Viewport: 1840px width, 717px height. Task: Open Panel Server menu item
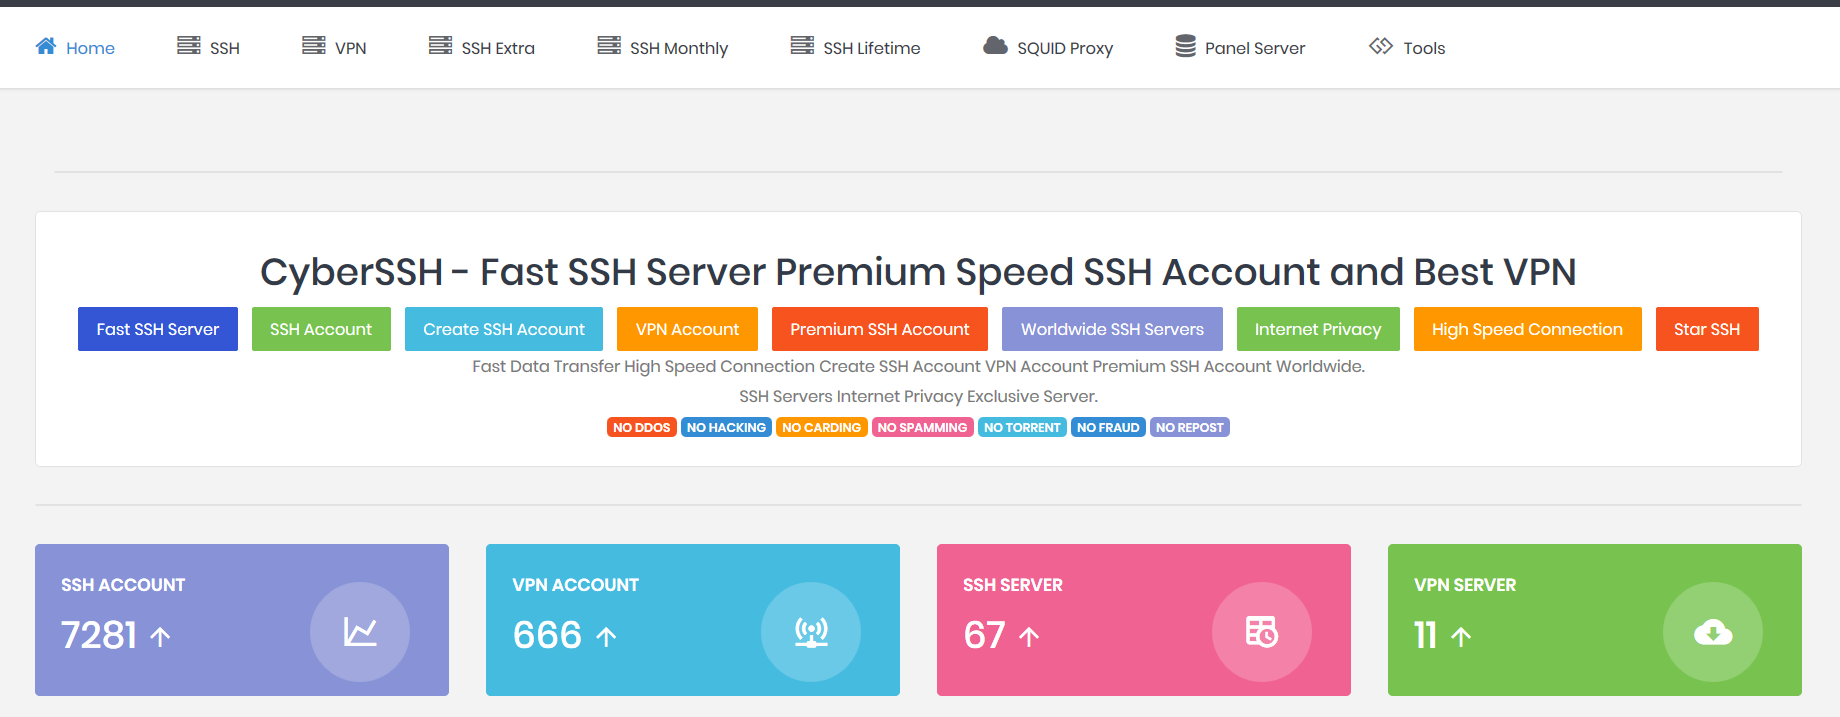(x=1240, y=47)
